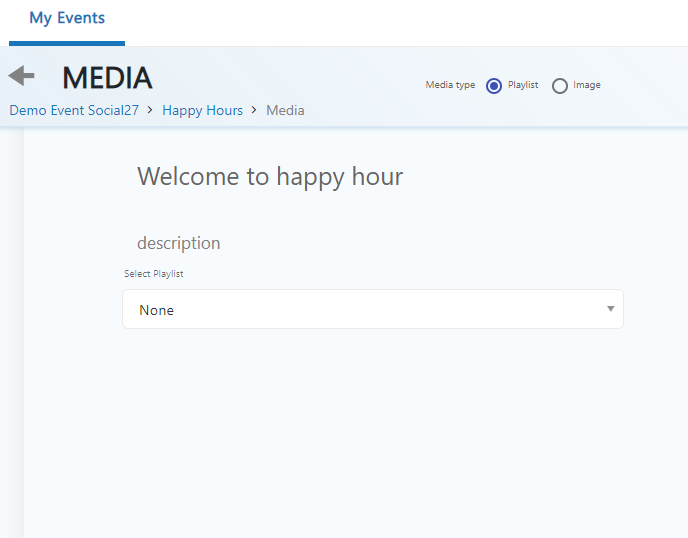
Task: Click the Select Playlist field label
Action: (153, 273)
